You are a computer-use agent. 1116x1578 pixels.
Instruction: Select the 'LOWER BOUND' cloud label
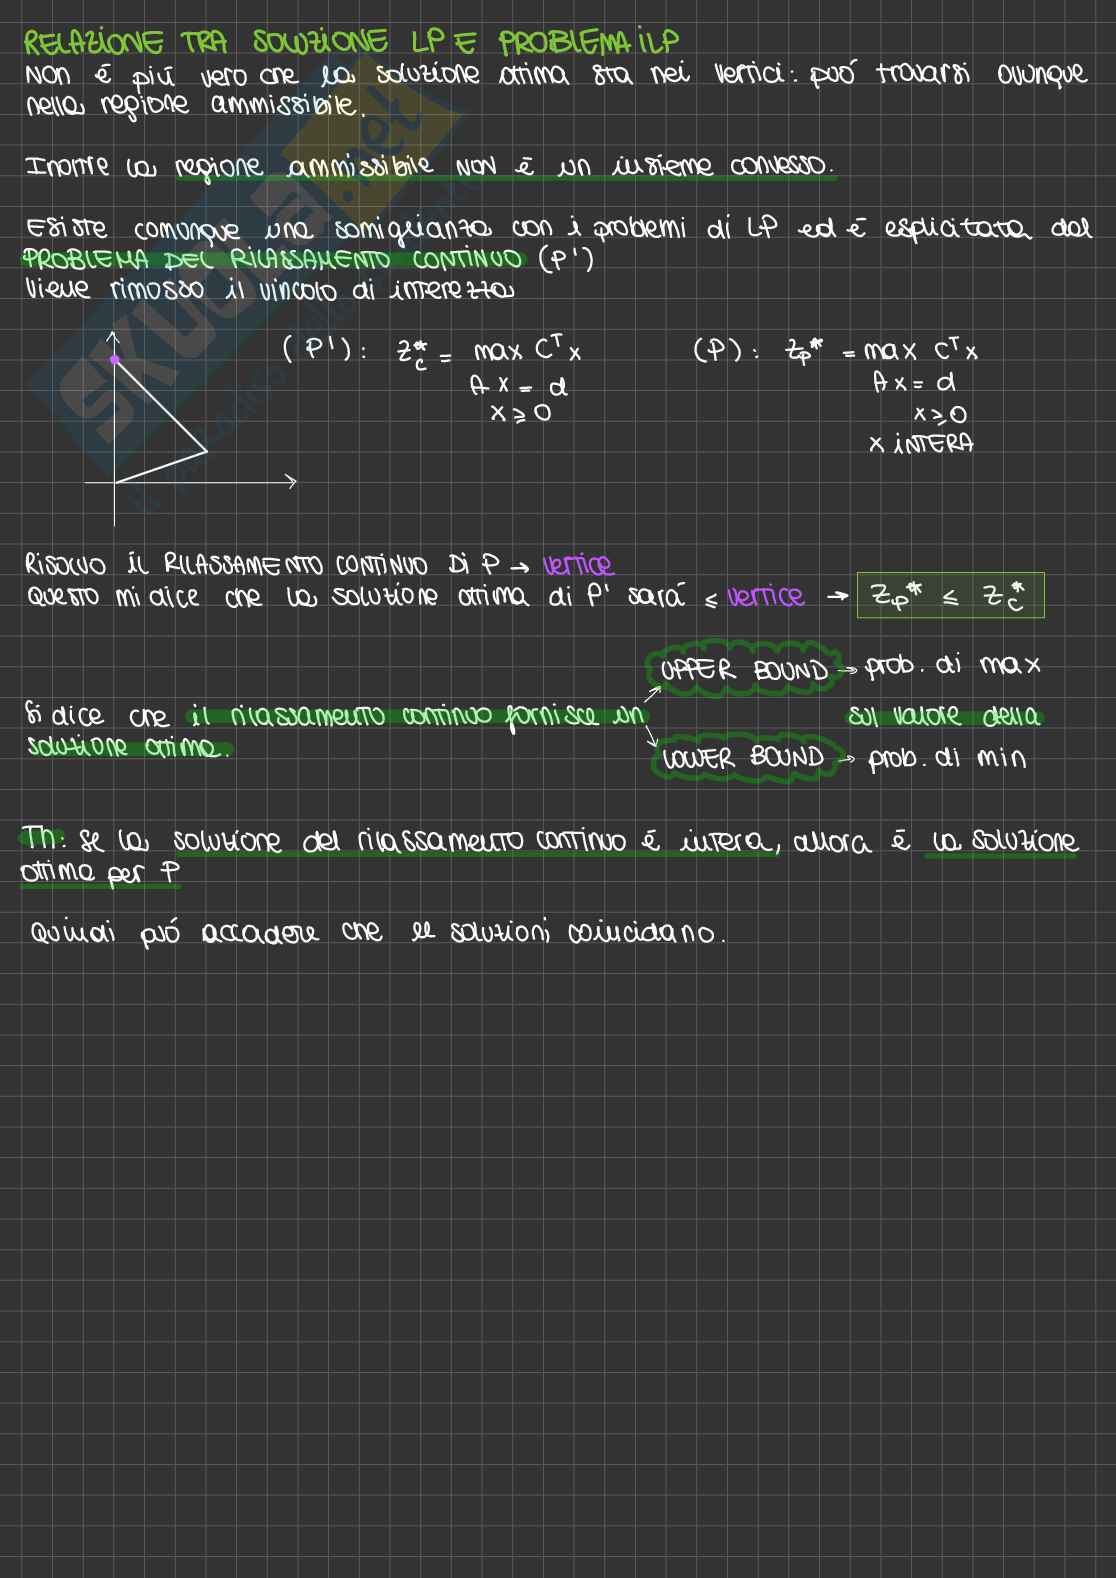(743, 759)
